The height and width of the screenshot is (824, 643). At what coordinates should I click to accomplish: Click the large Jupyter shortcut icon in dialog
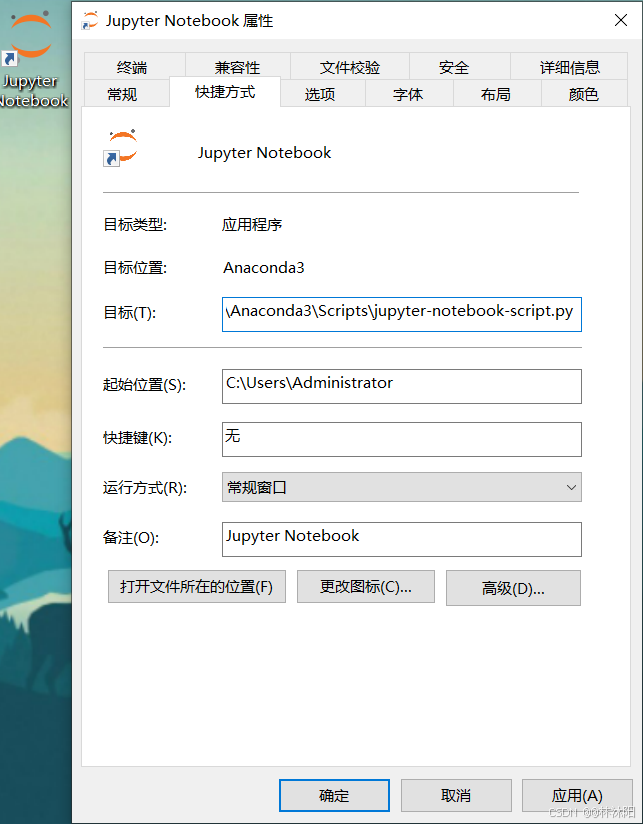[120, 148]
